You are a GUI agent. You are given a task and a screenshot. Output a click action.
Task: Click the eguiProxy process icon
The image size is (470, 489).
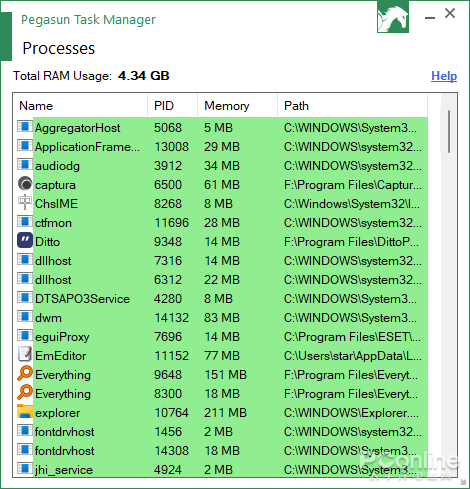25,336
